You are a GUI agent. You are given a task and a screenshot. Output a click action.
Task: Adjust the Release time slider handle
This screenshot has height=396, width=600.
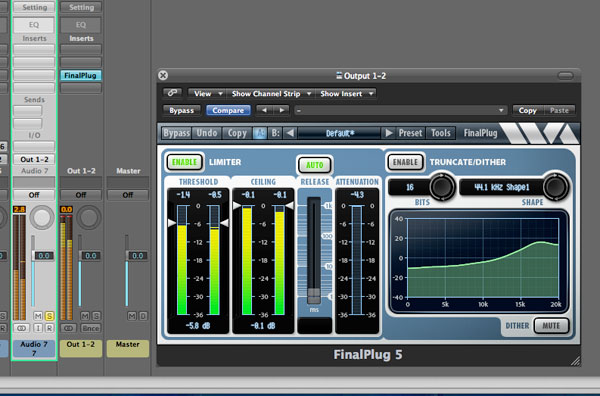tap(314, 295)
